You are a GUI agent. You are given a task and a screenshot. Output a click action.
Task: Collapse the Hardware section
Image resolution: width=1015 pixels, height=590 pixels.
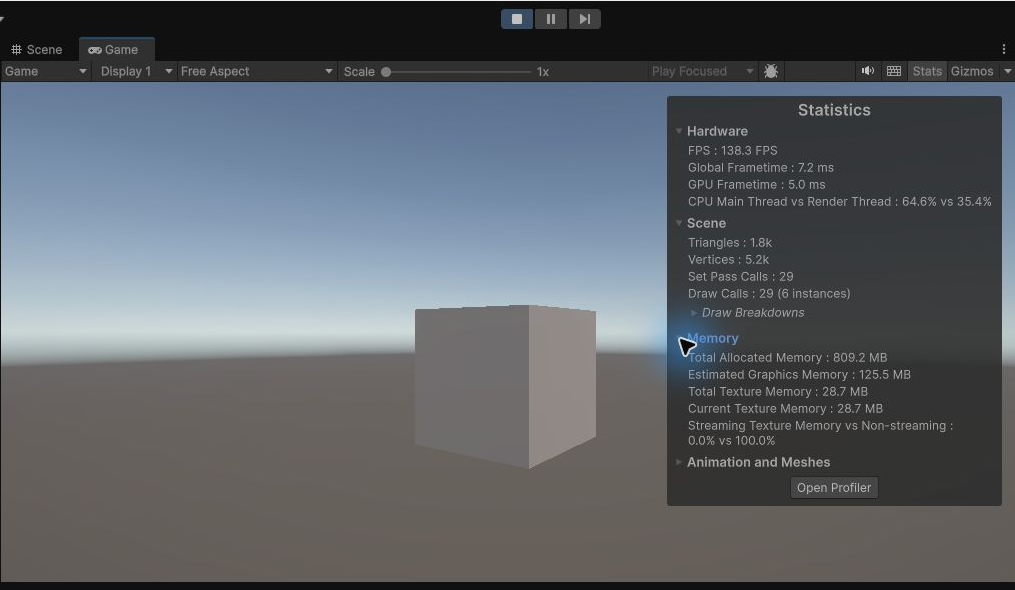pyautogui.click(x=678, y=131)
